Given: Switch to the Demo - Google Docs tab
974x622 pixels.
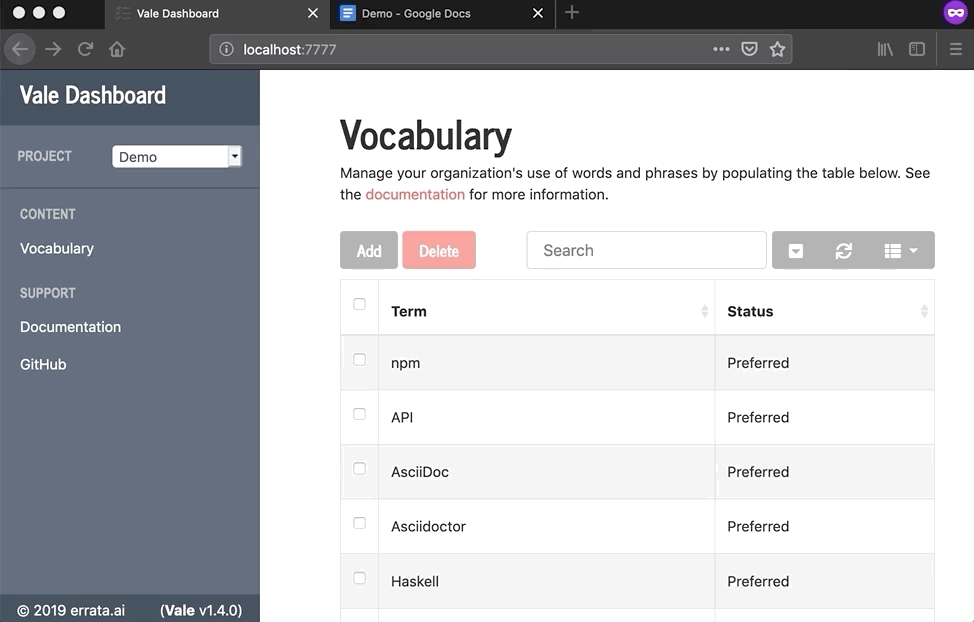Looking at the screenshot, I should click(430, 14).
